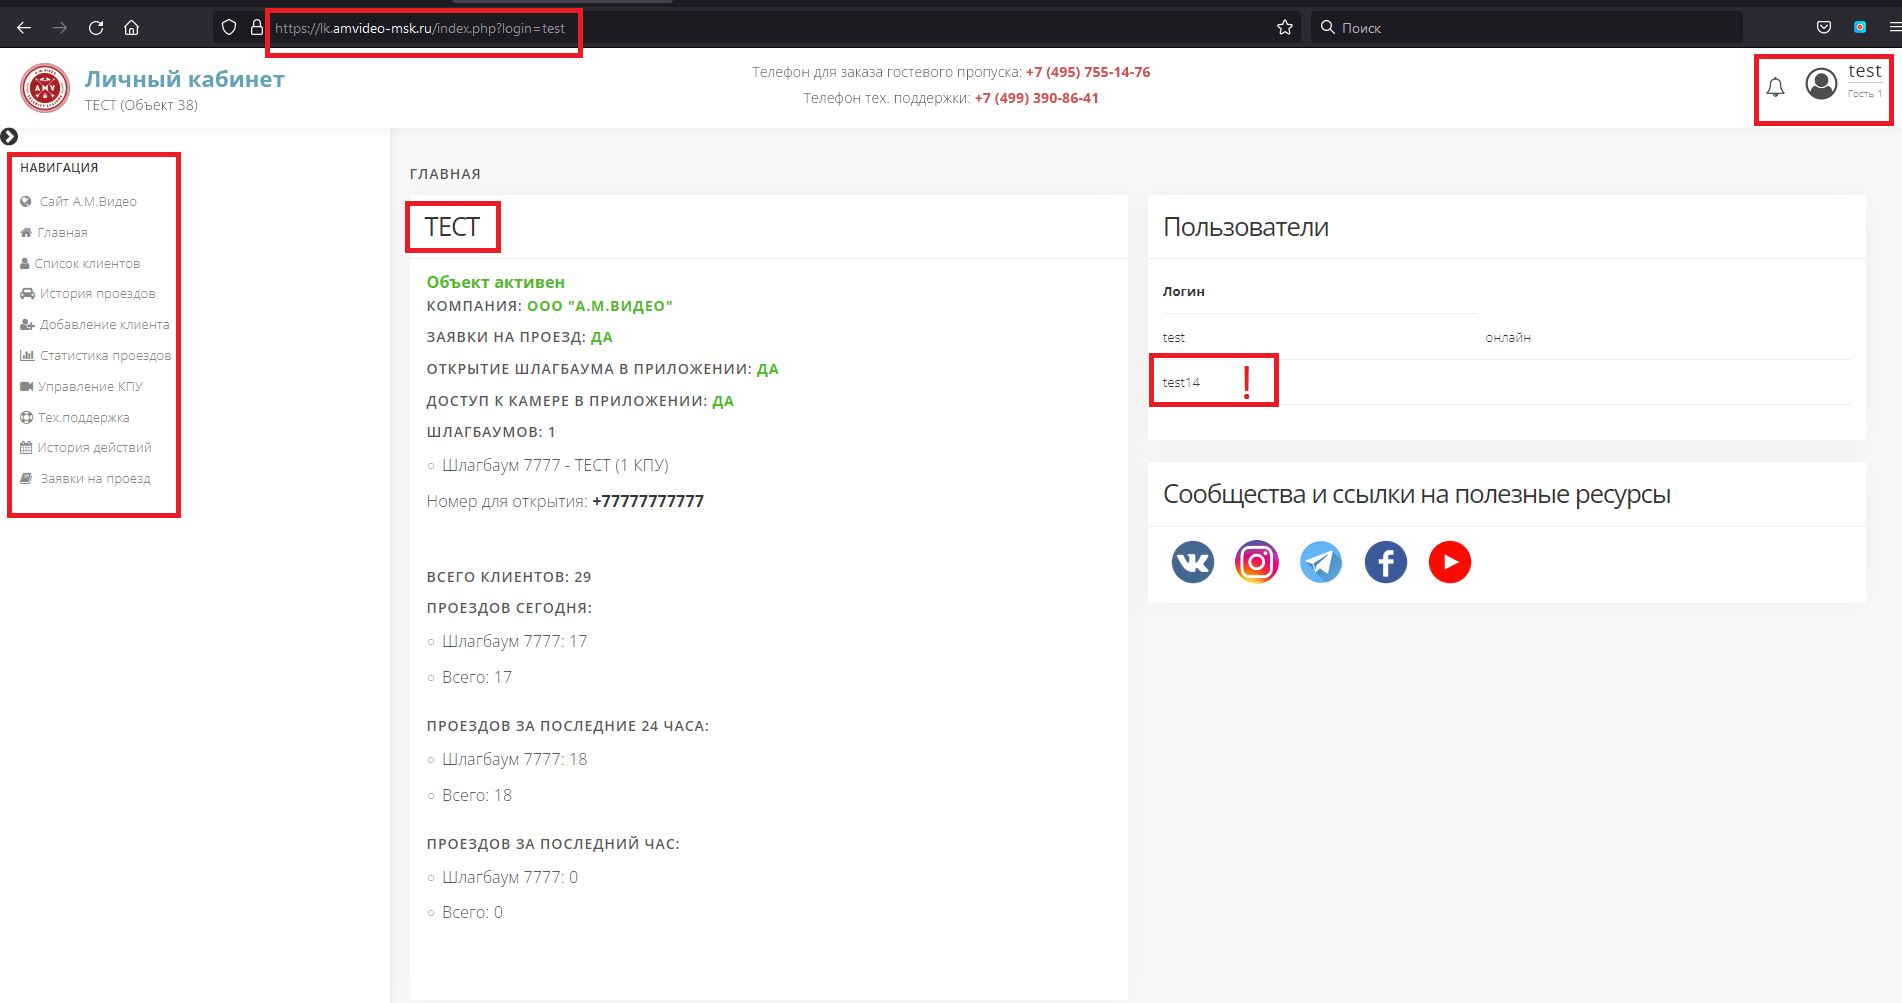
Task: Open the Pocket save icon
Action: 1824,28
